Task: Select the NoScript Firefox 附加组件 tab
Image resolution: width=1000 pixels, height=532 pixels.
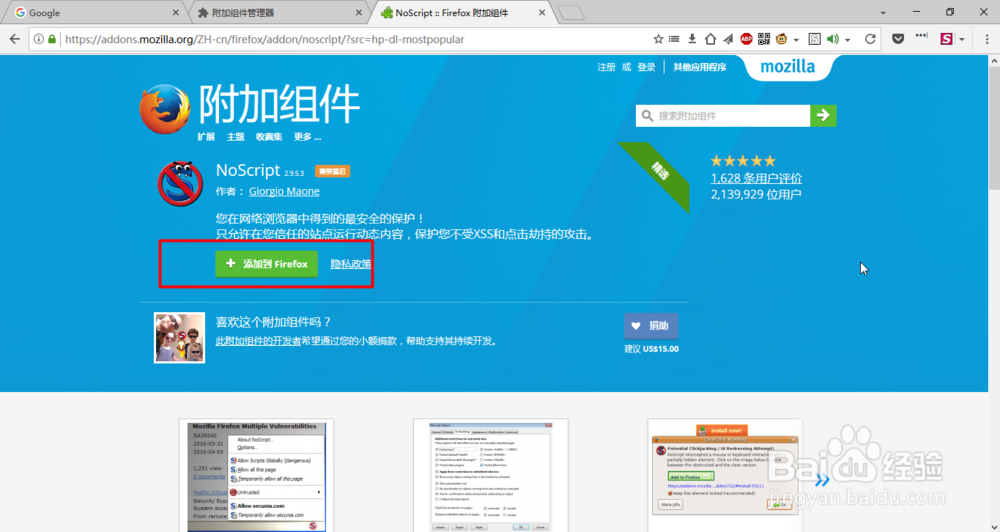Action: [464, 13]
